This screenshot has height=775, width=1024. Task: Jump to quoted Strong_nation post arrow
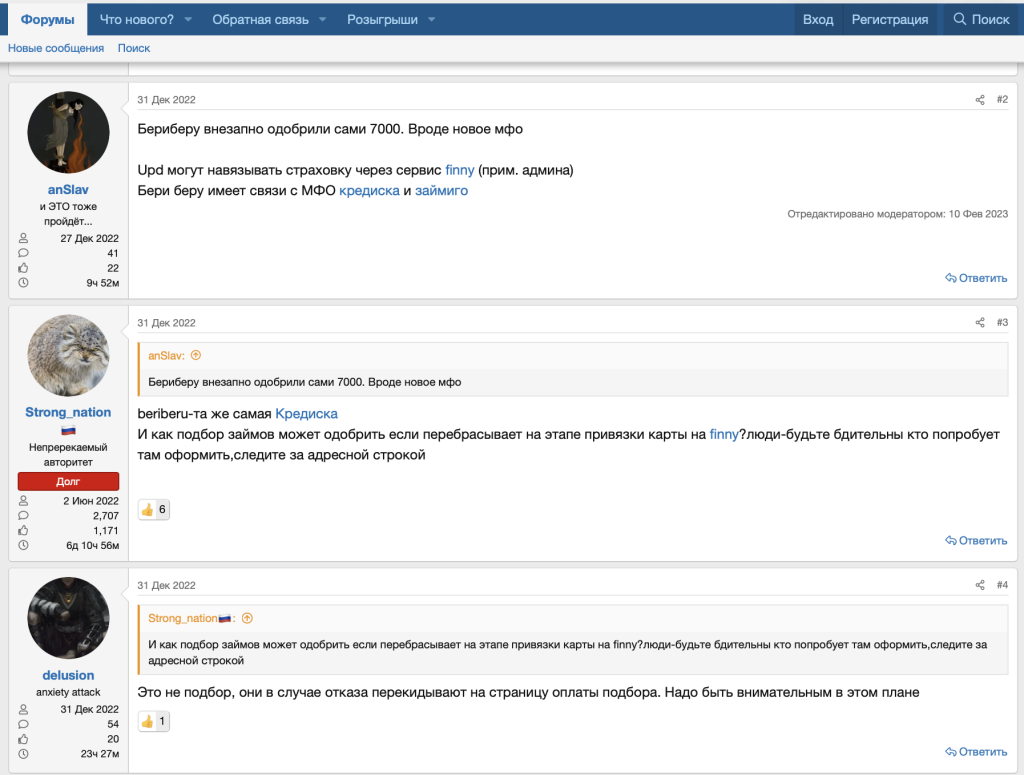point(247,618)
